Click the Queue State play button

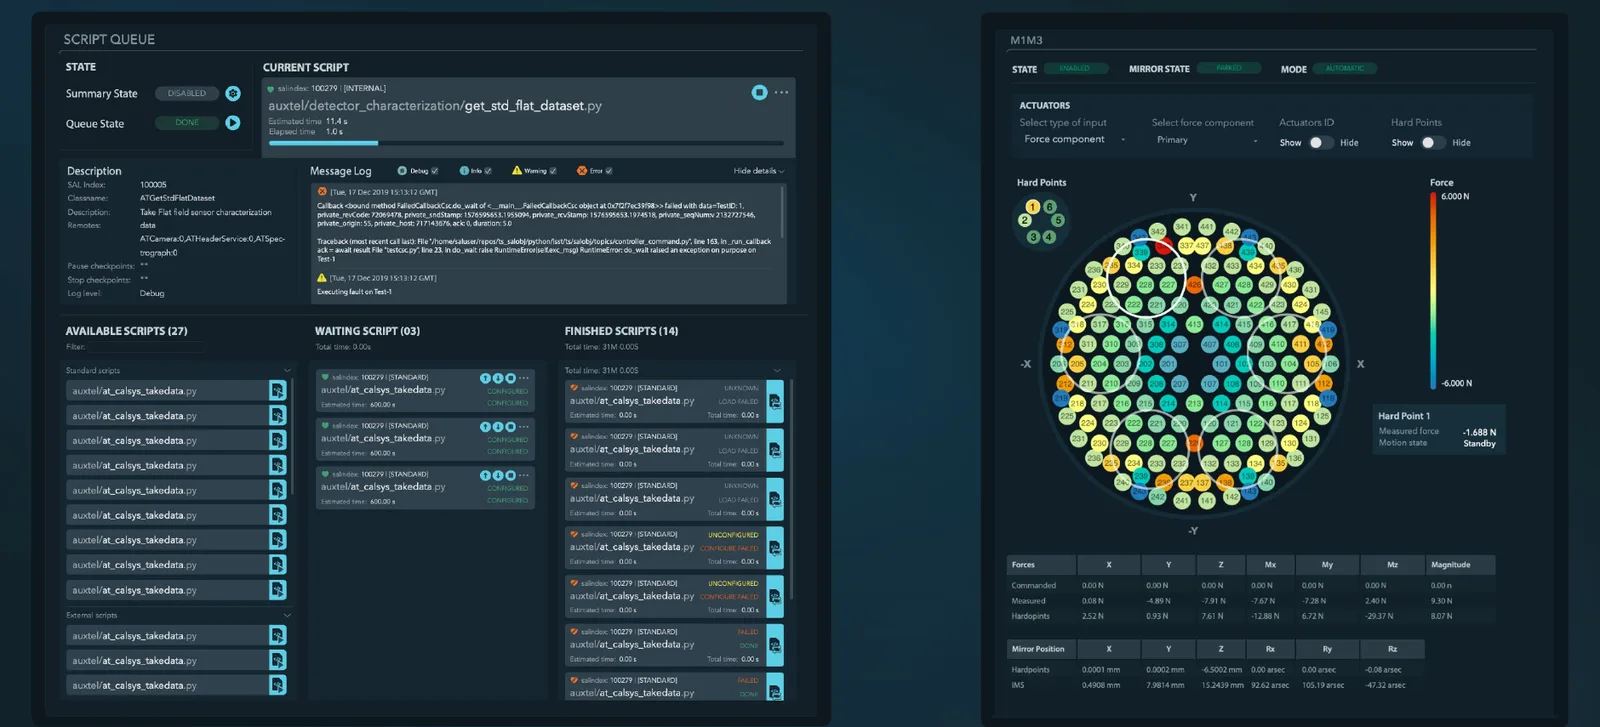[x=233, y=123]
